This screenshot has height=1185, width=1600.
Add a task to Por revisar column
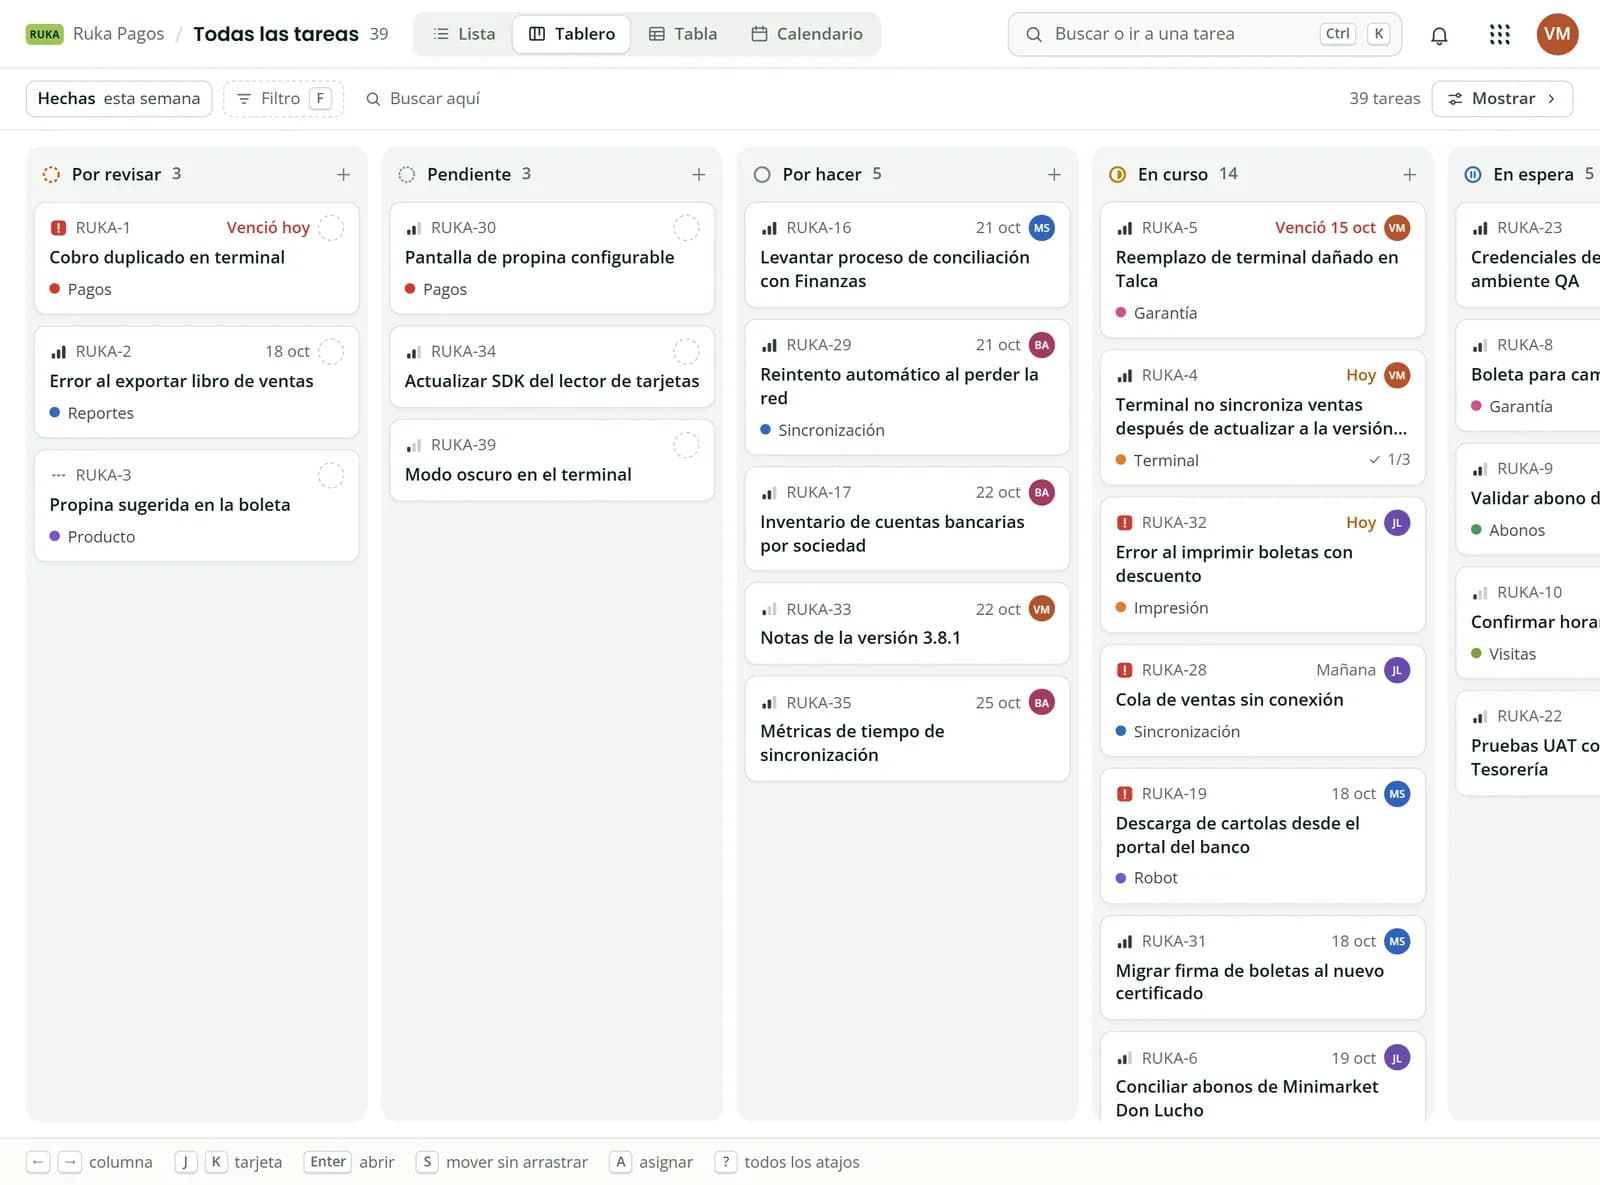coord(343,174)
